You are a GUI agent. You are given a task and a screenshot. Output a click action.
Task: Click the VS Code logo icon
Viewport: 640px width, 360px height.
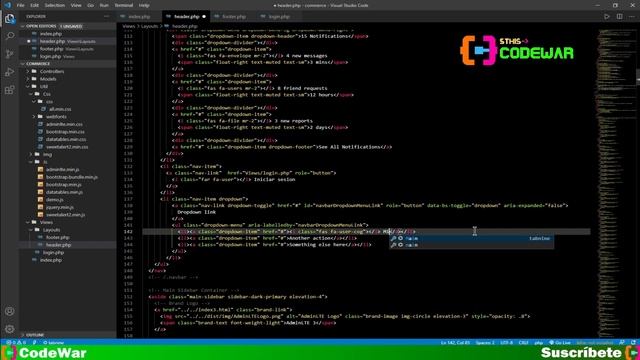[7, 5]
